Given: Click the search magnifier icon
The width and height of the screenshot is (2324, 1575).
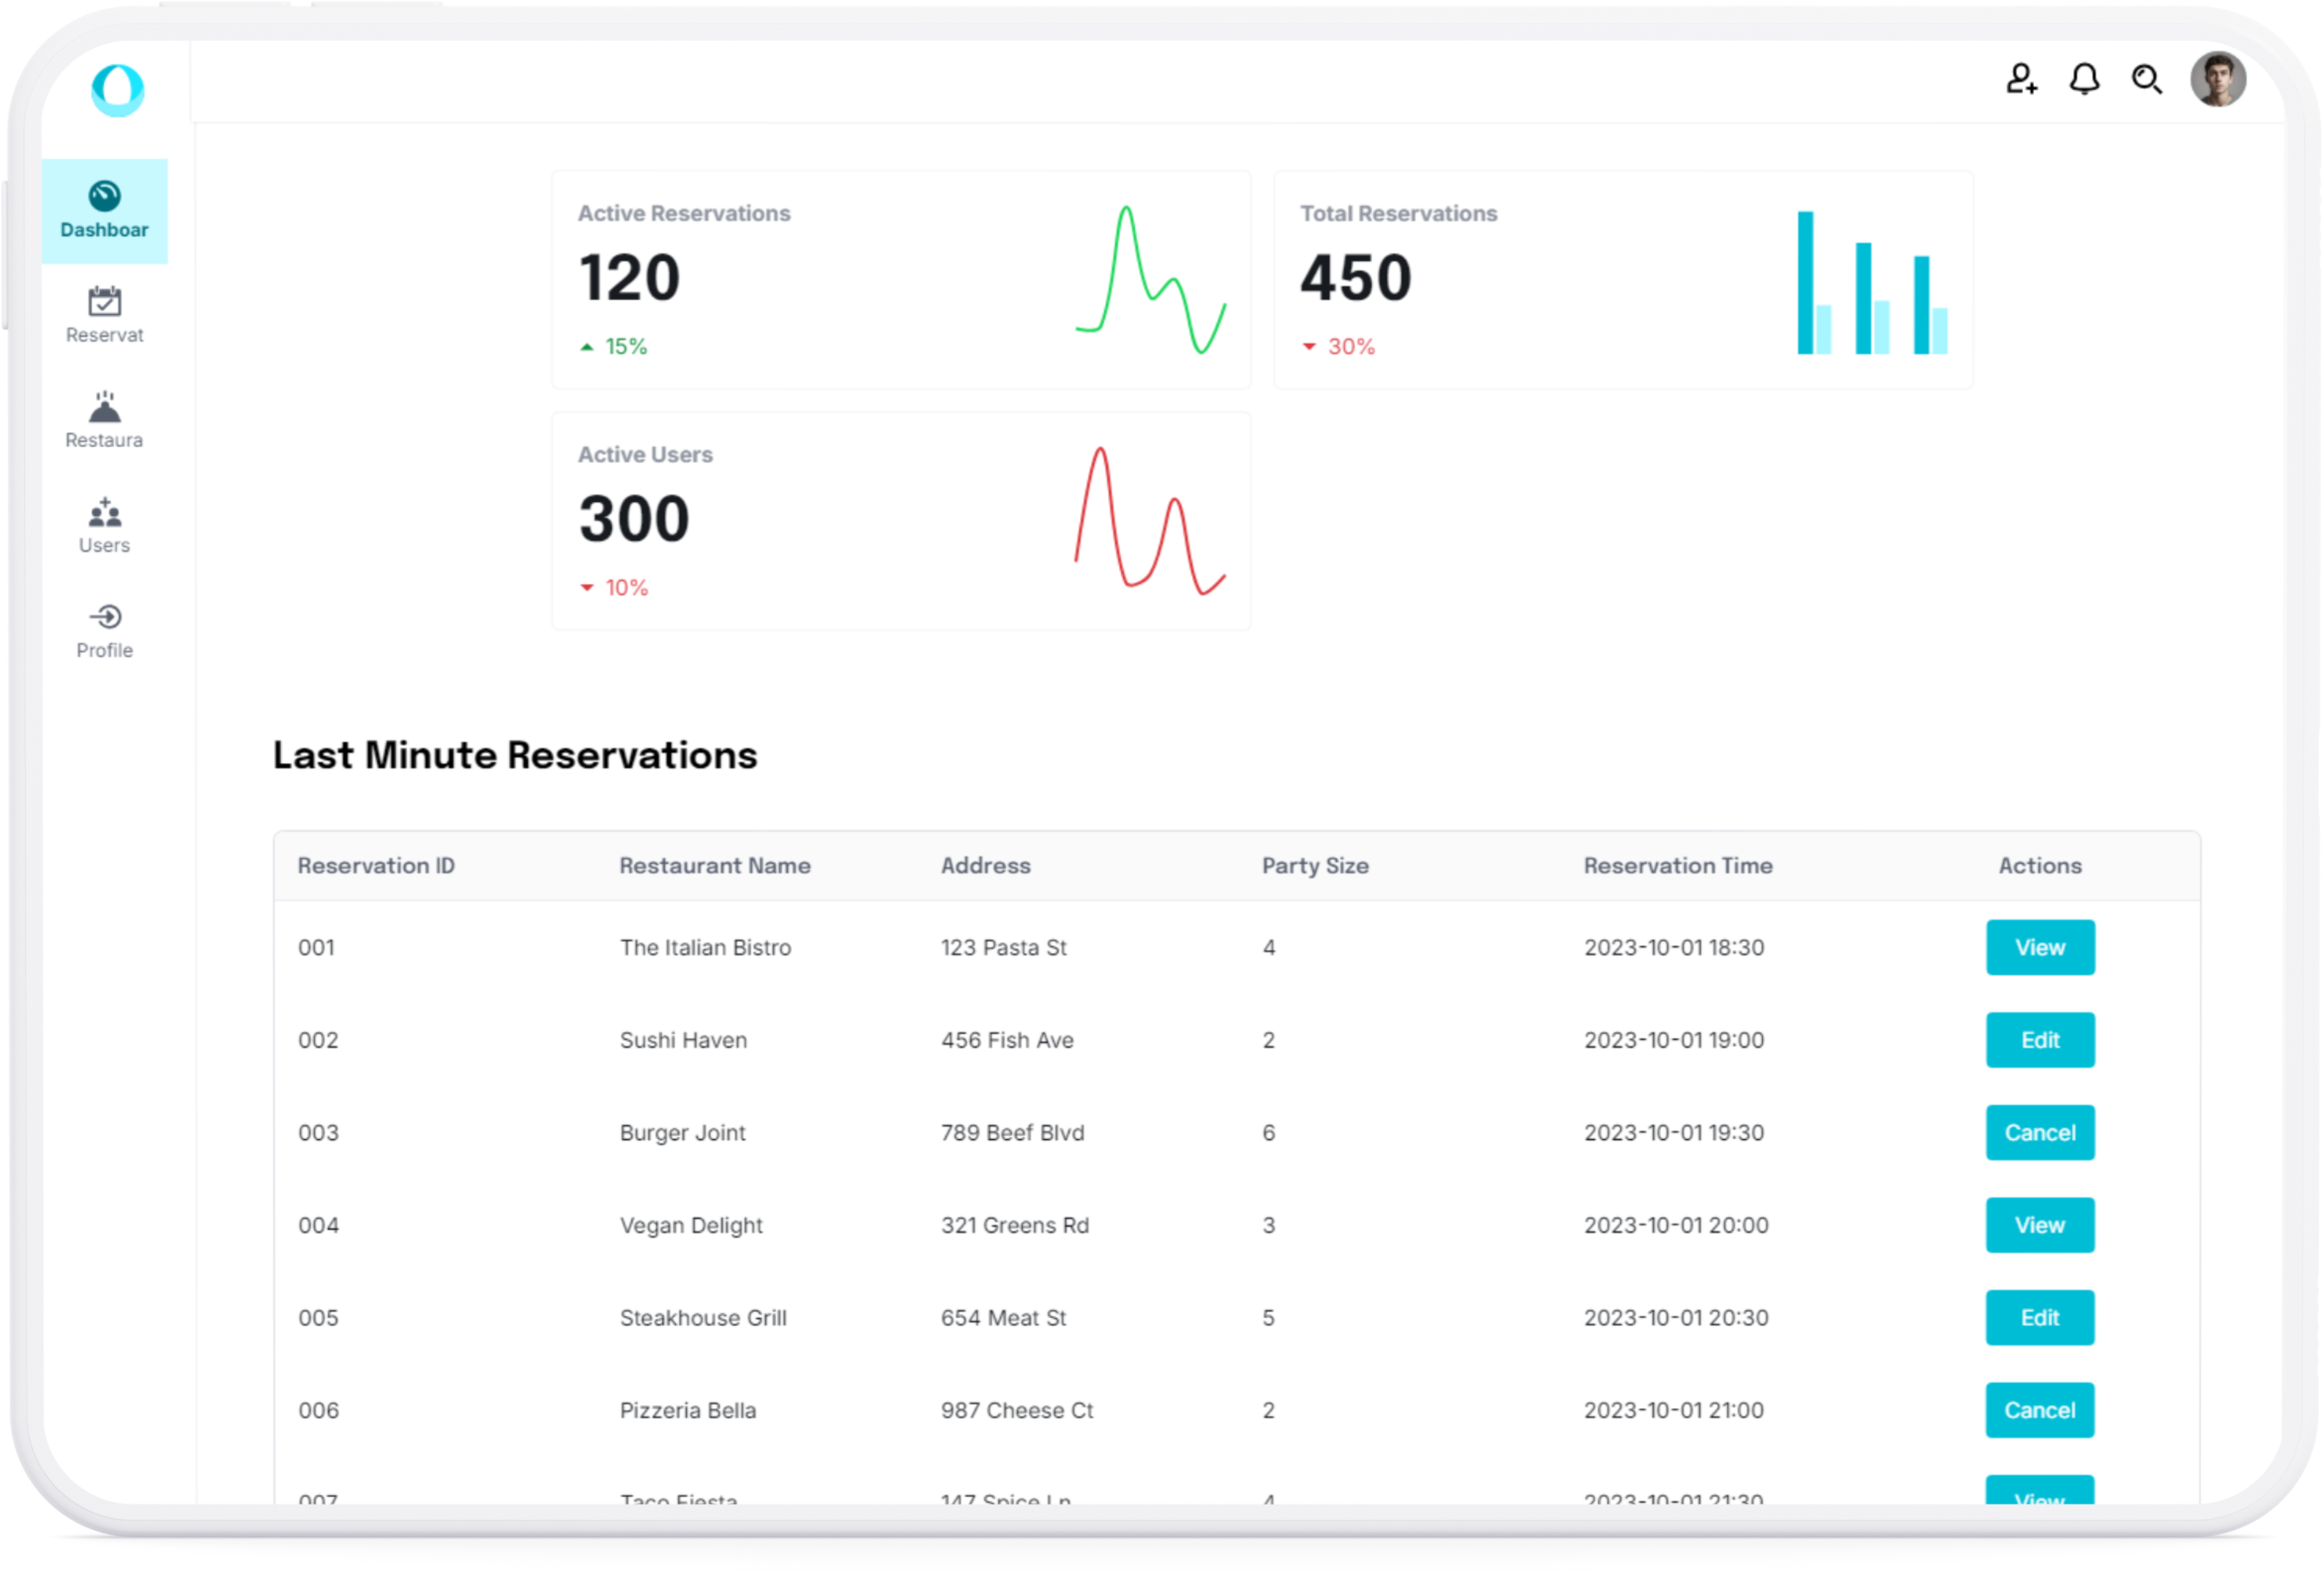Looking at the screenshot, I should click(x=2146, y=79).
